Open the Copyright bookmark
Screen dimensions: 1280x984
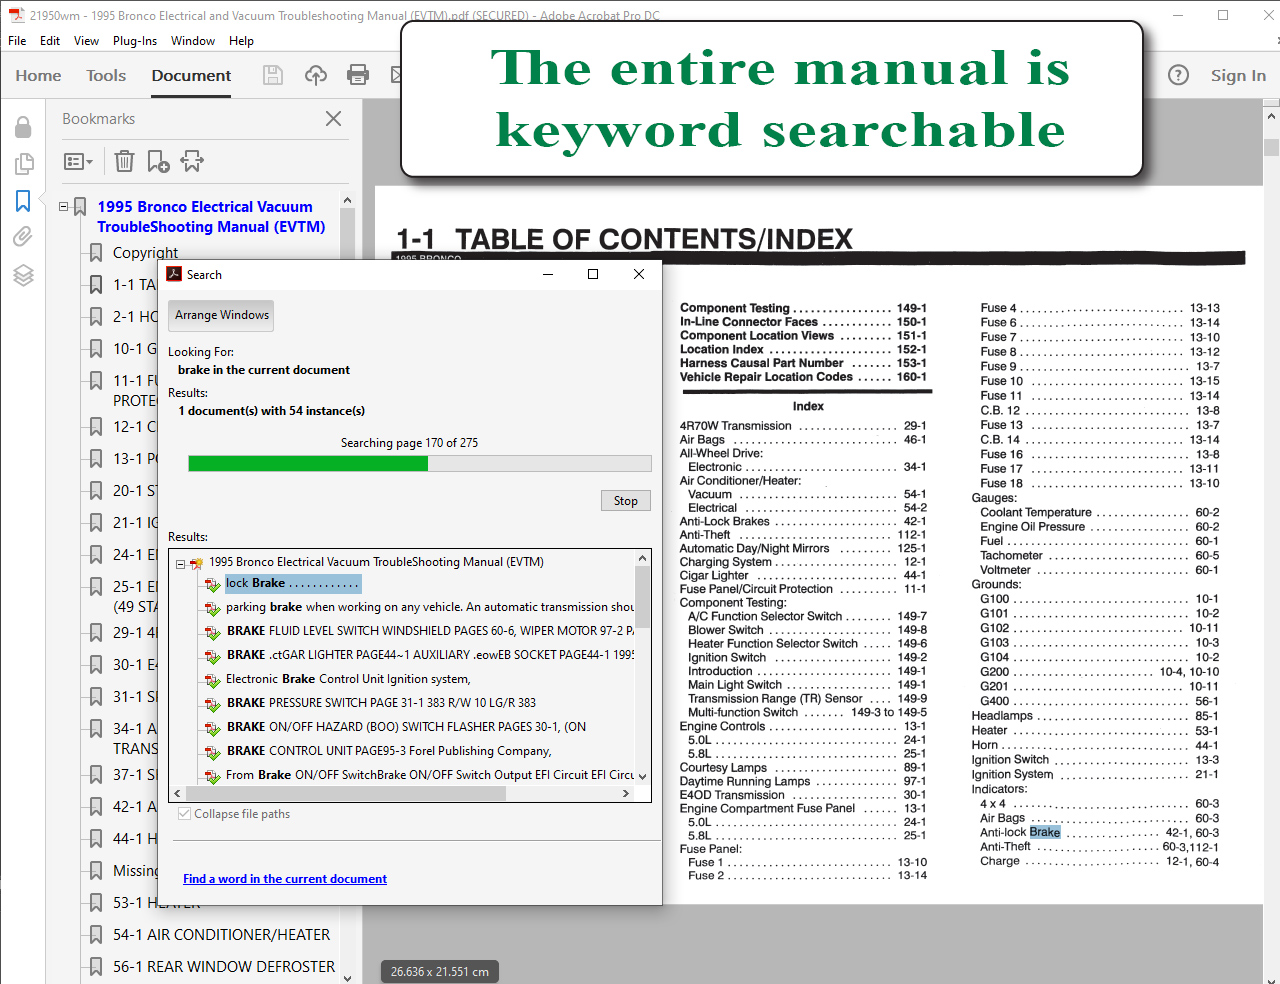pos(145,252)
